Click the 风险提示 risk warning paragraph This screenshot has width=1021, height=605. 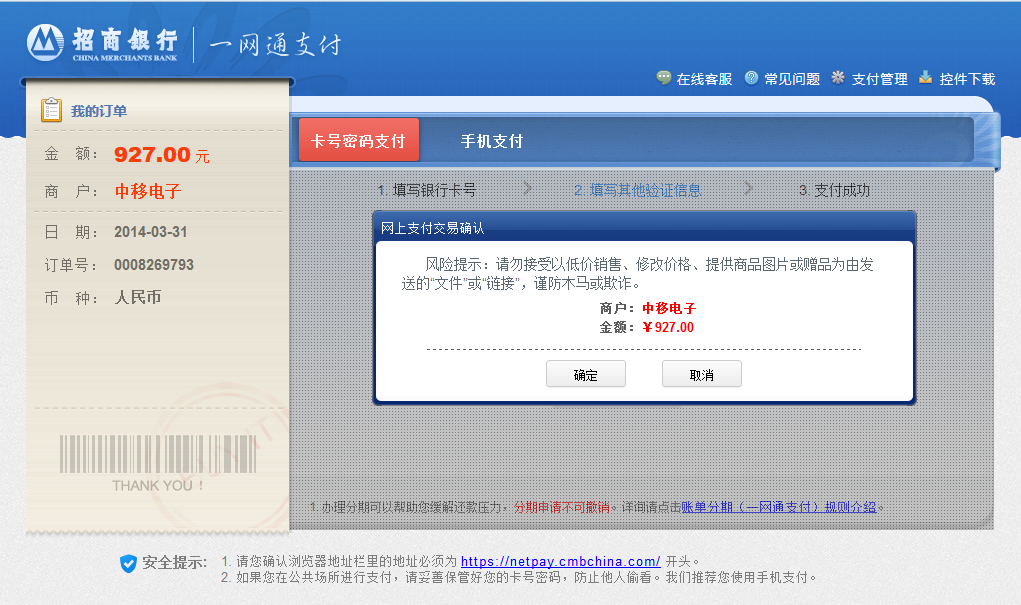(637, 274)
